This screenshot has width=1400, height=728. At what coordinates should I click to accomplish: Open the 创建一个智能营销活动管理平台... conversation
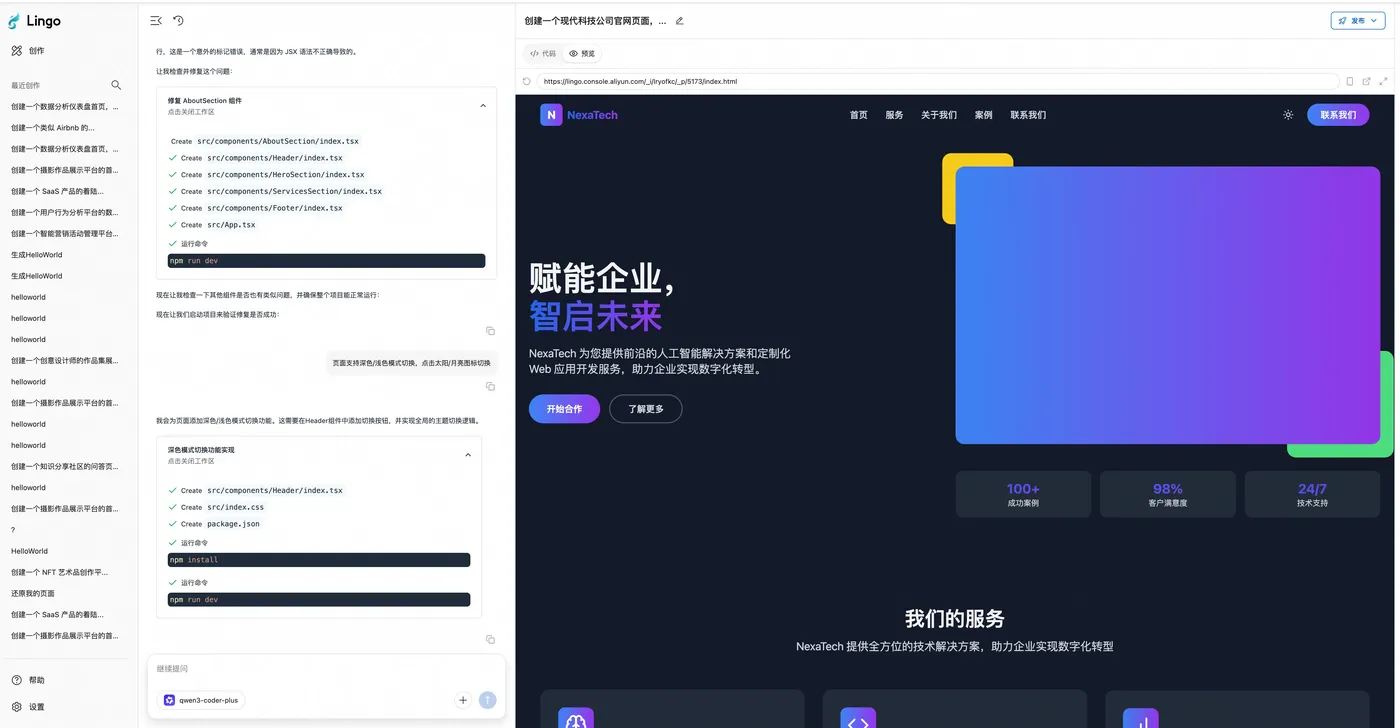(x=64, y=233)
